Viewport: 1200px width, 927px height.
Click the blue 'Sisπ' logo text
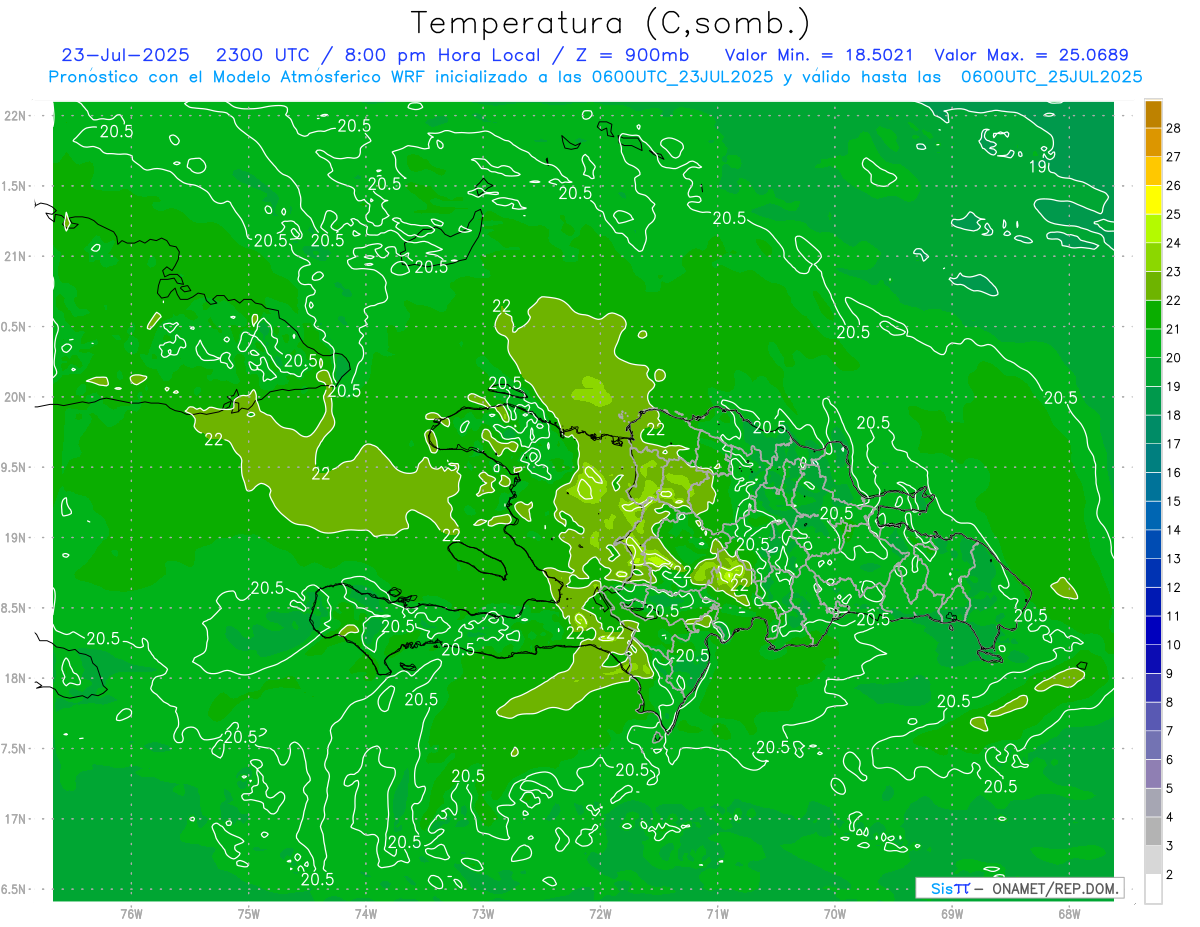coord(949,888)
